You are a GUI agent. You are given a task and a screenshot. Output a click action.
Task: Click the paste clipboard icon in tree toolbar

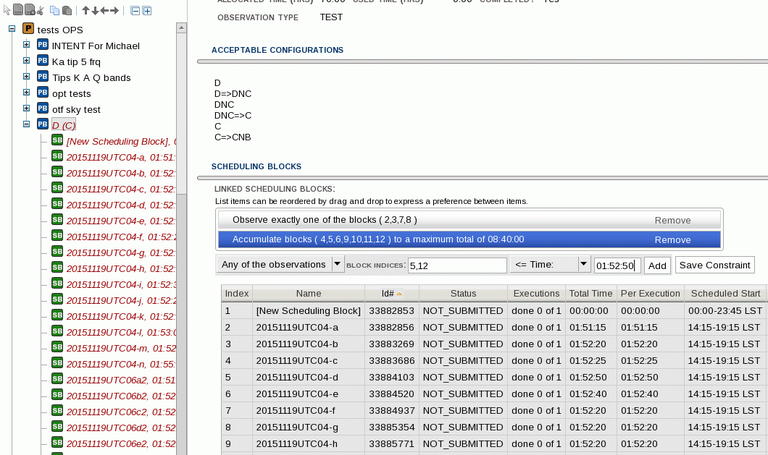pos(66,11)
